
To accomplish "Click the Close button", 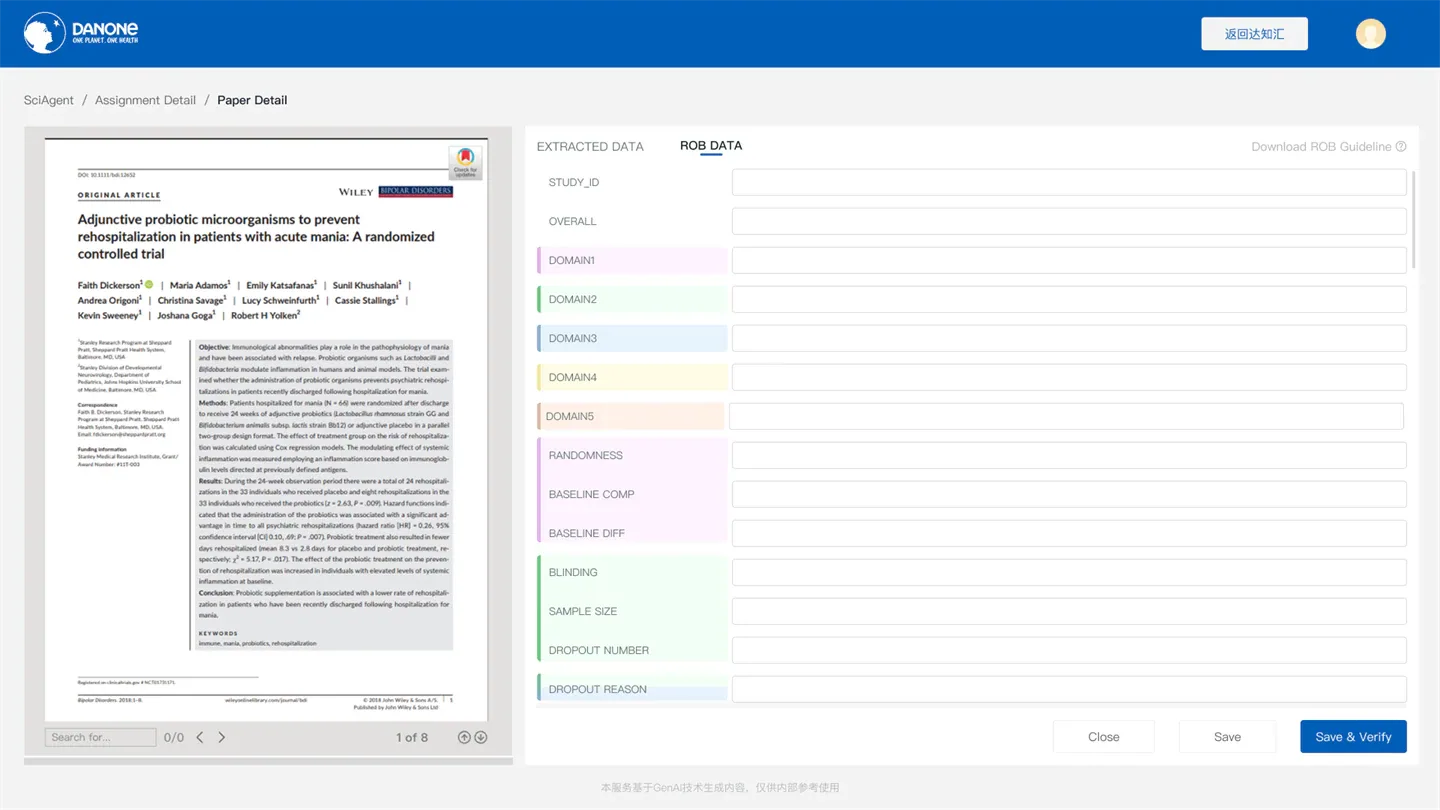I will [1103, 737].
